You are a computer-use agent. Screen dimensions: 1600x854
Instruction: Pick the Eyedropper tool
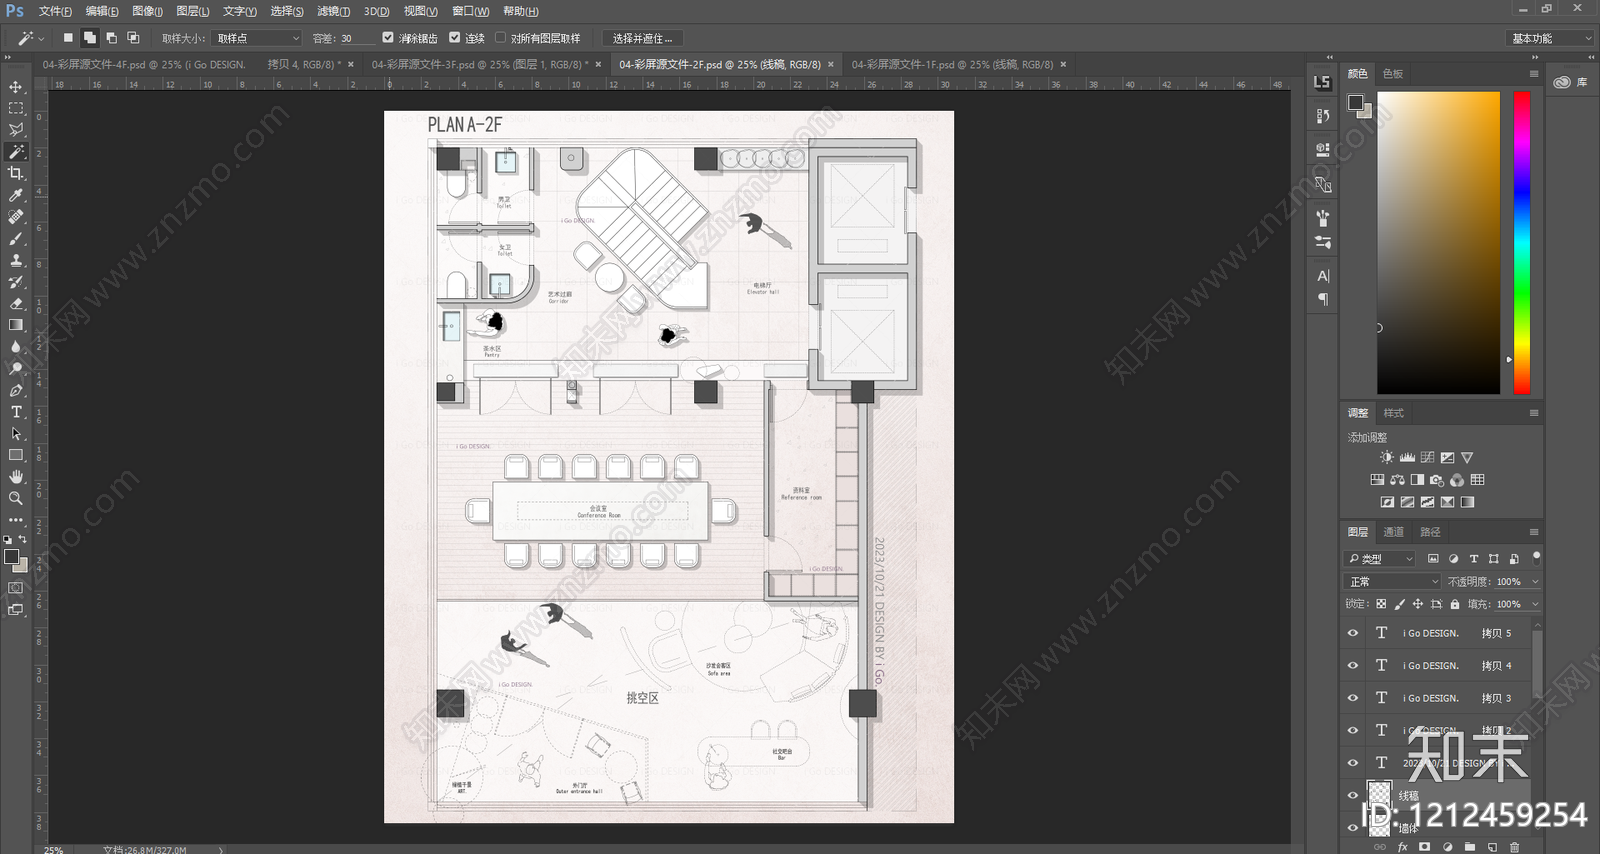pos(16,196)
